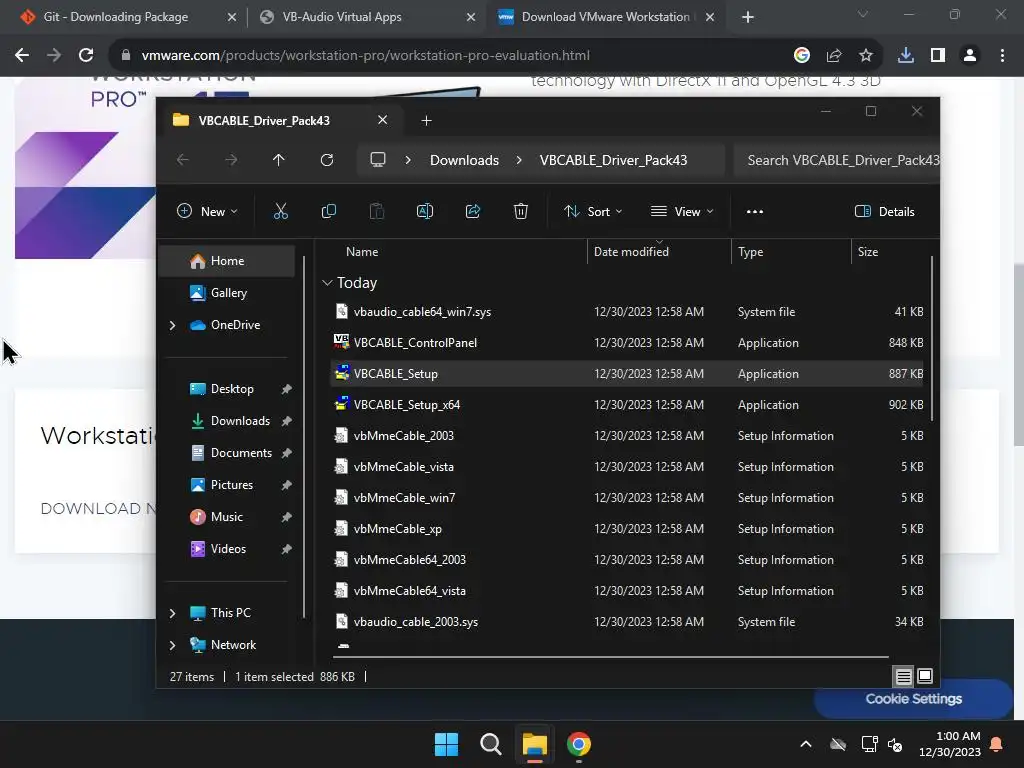
Task: Sort by Name column header
Action: point(362,251)
